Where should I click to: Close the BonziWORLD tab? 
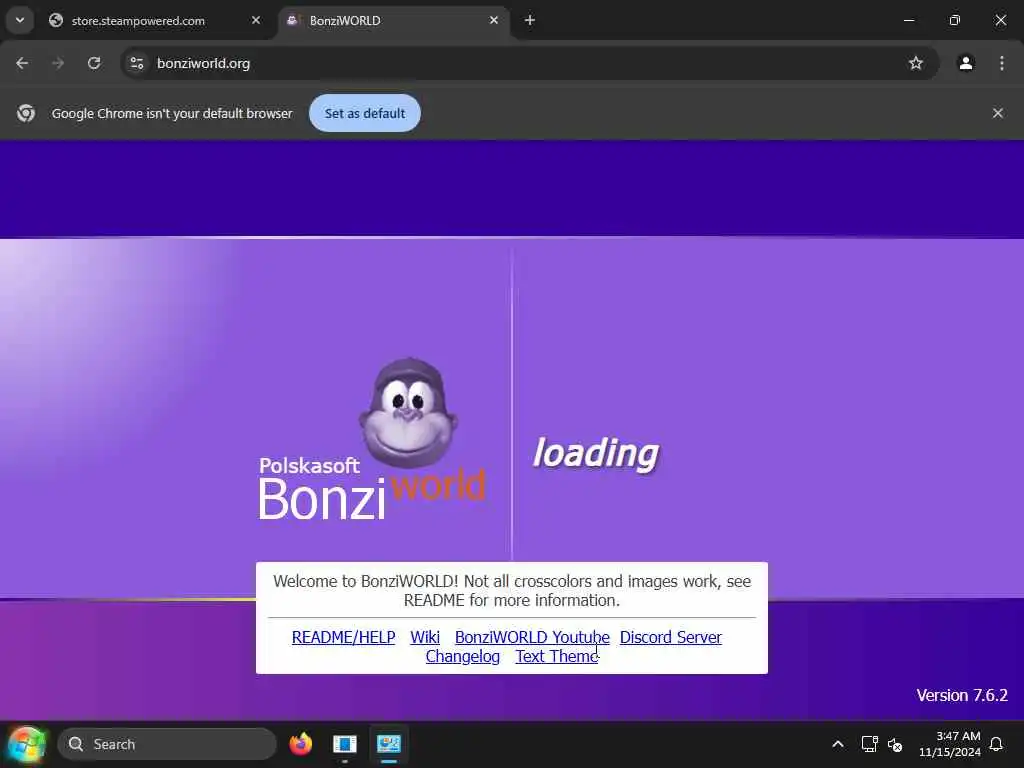[494, 20]
